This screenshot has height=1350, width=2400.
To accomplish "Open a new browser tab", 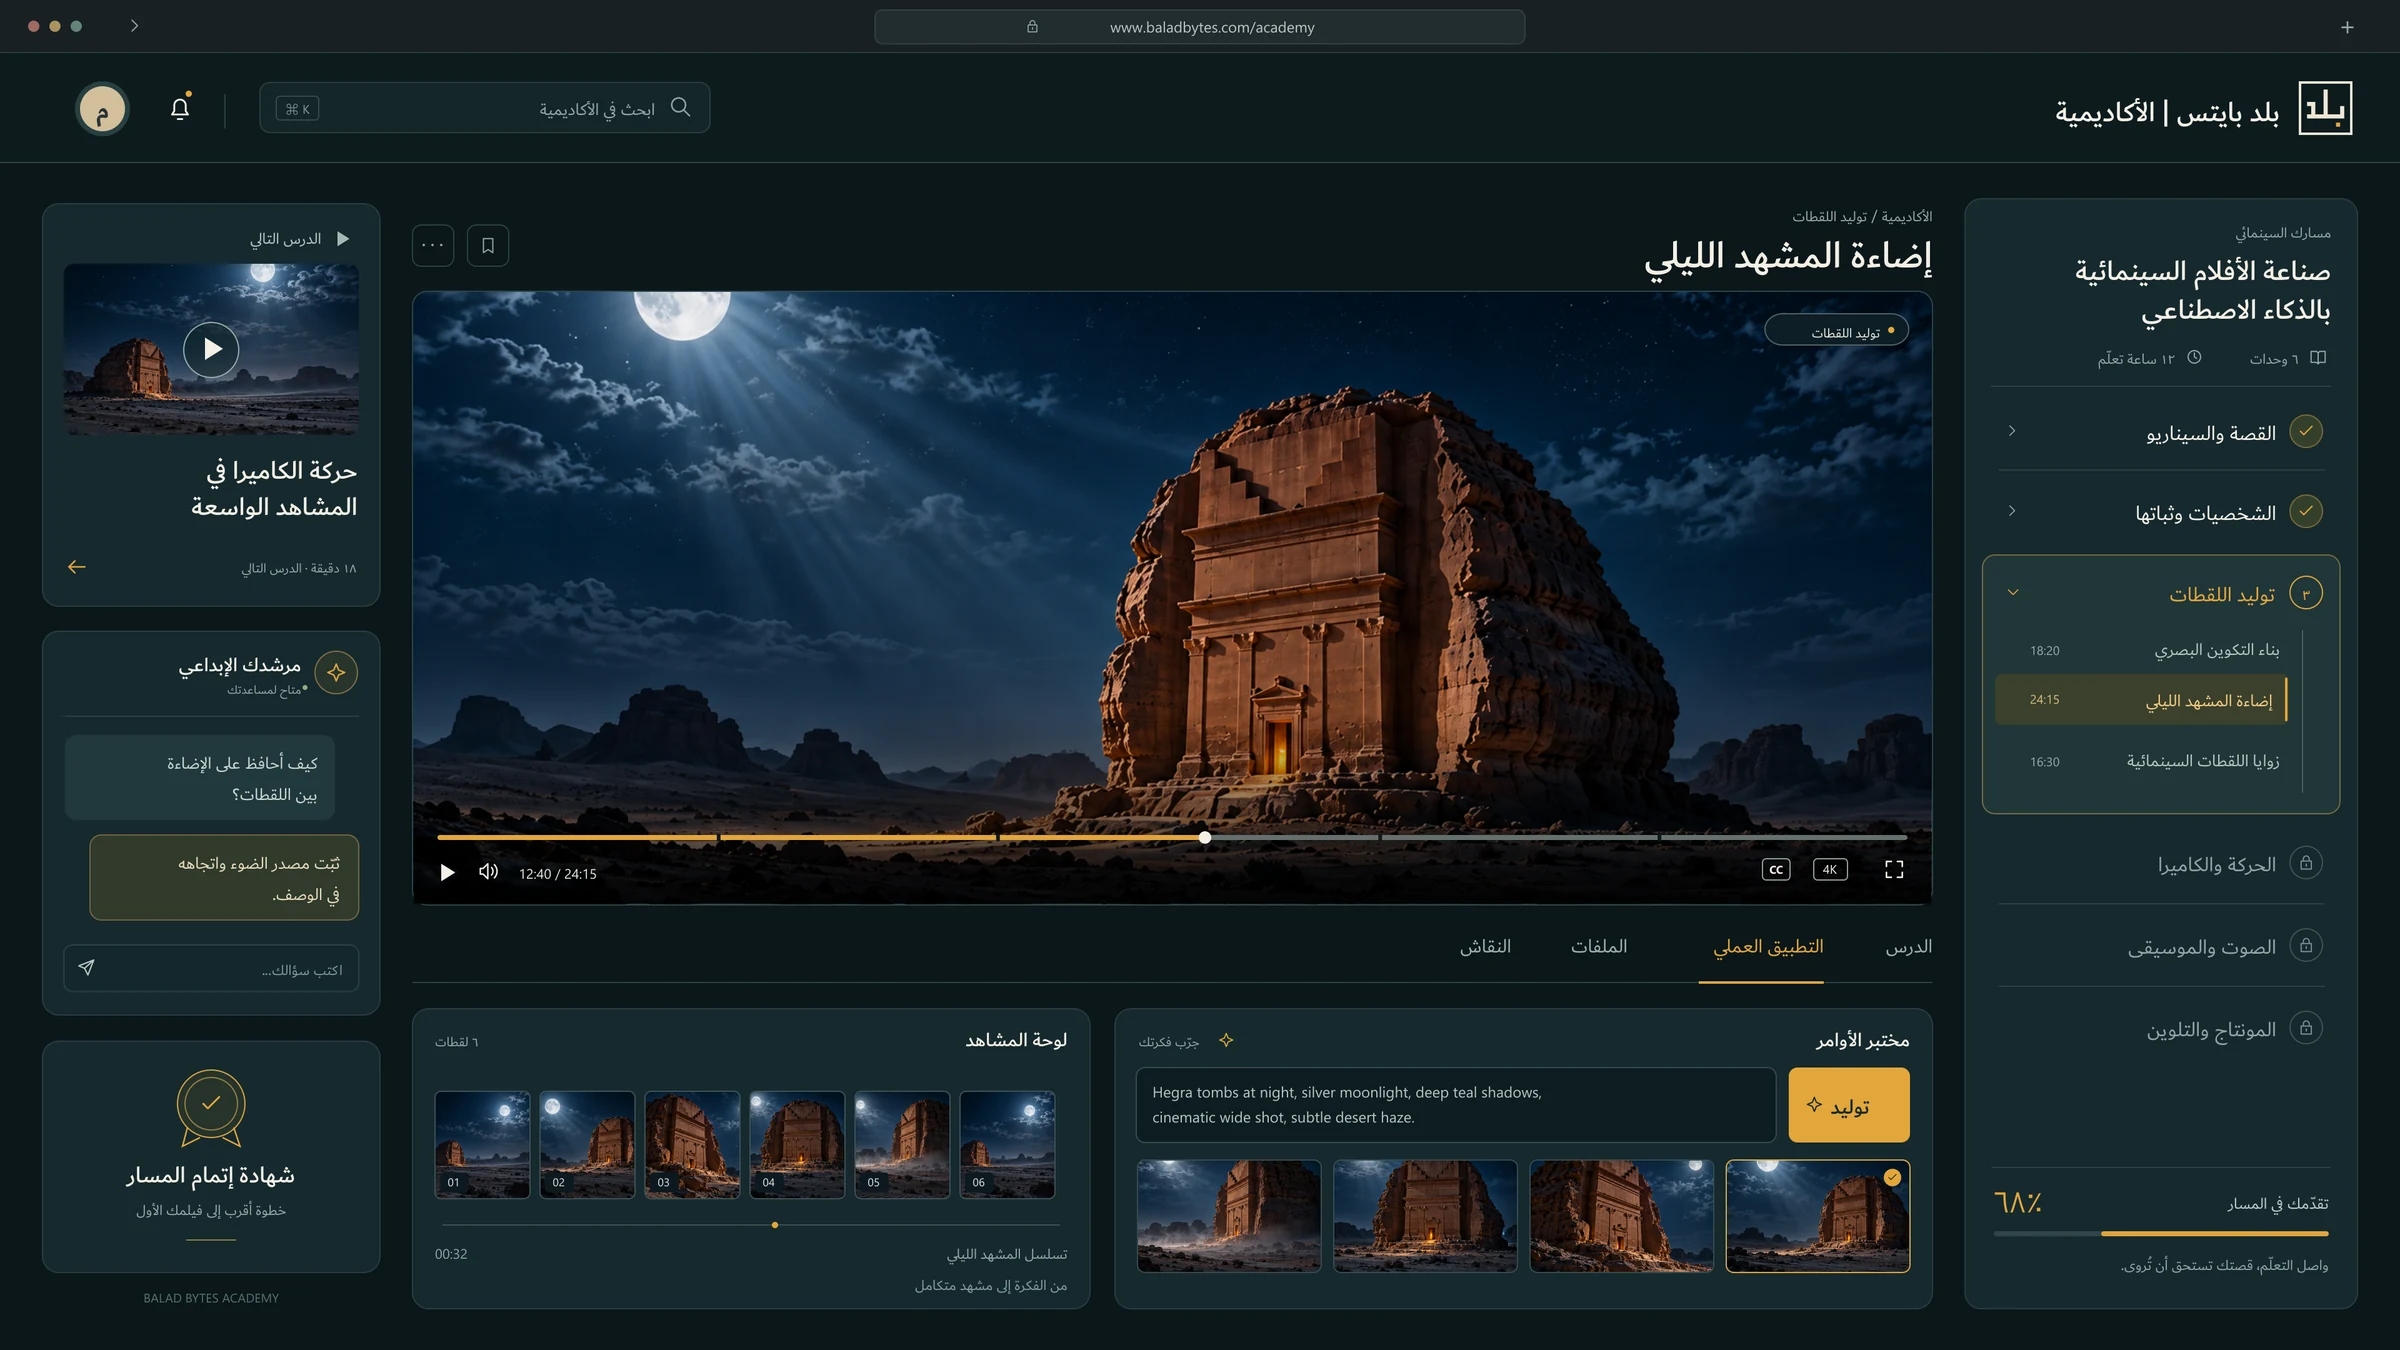I will [x=2347, y=27].
